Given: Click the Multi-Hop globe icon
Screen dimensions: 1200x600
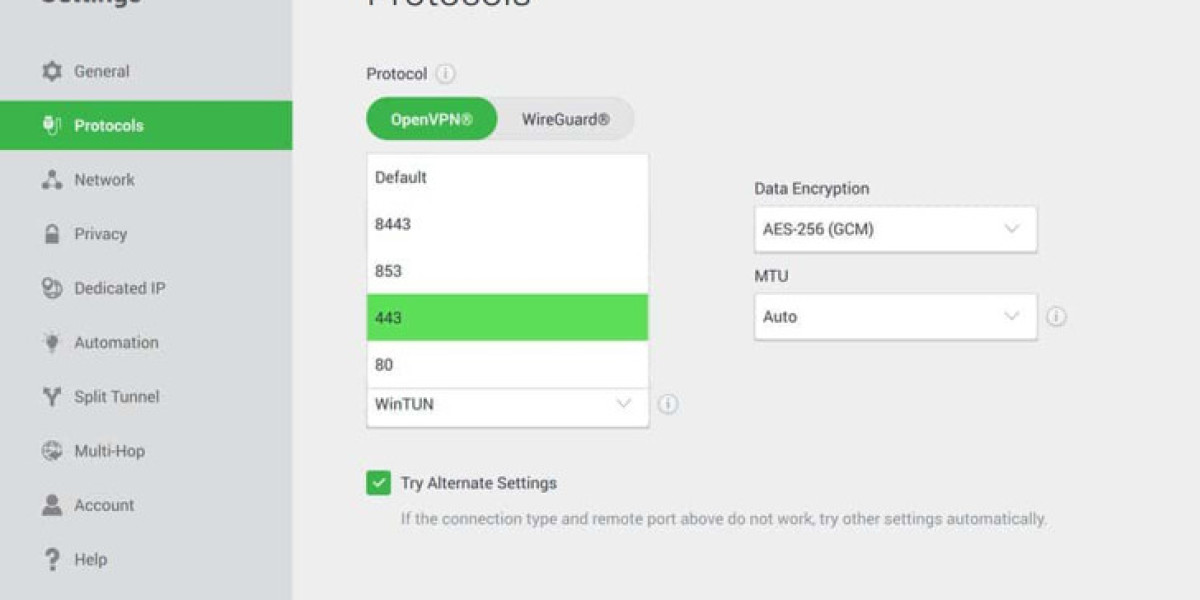Looking at the screenshot, I should [x=52, y=451].
